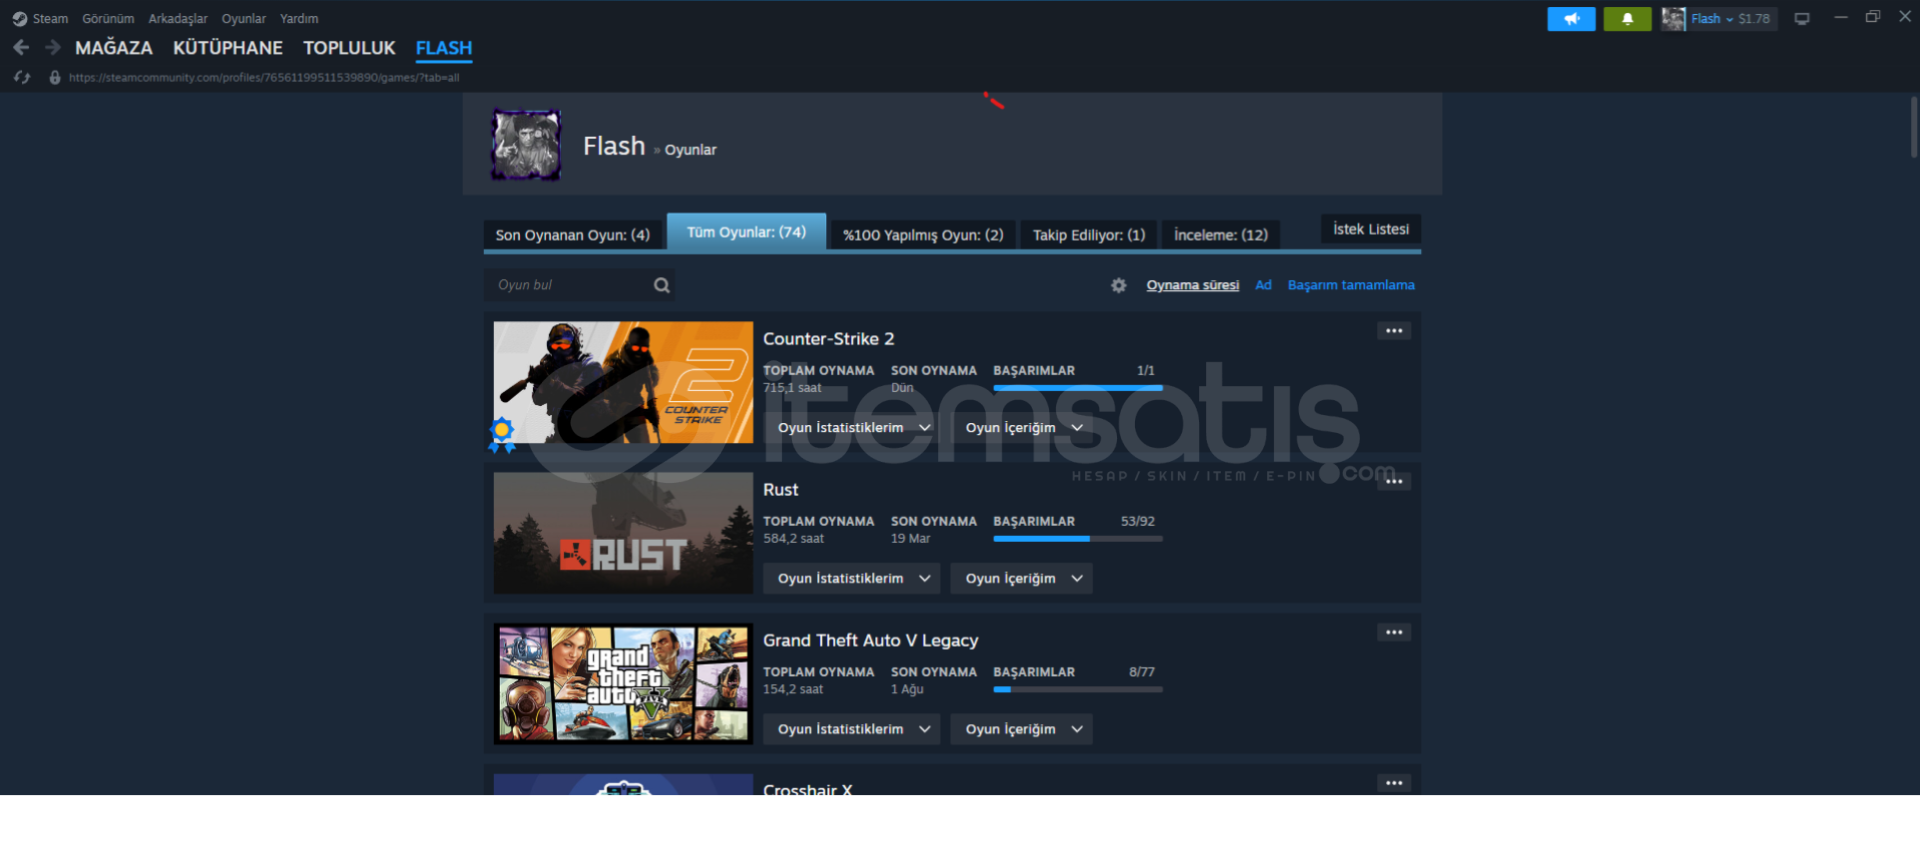
Task: Expand Oyun İstatistiklerim for Rust
Action: [851, 578]
